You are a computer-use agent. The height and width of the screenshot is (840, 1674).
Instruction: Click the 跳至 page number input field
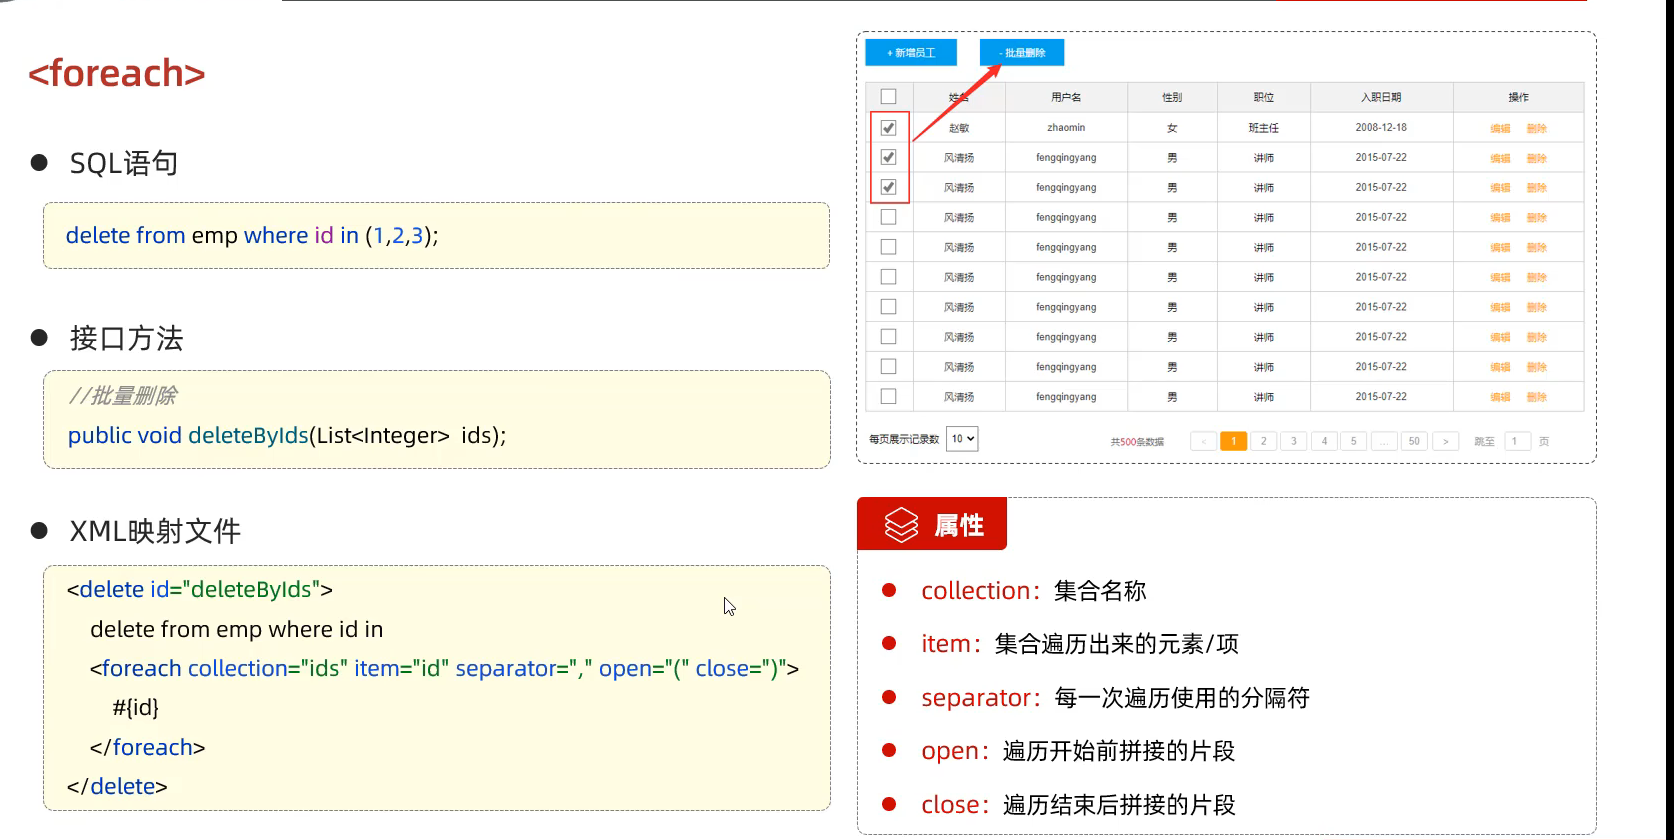click(x=1517, y=441)
